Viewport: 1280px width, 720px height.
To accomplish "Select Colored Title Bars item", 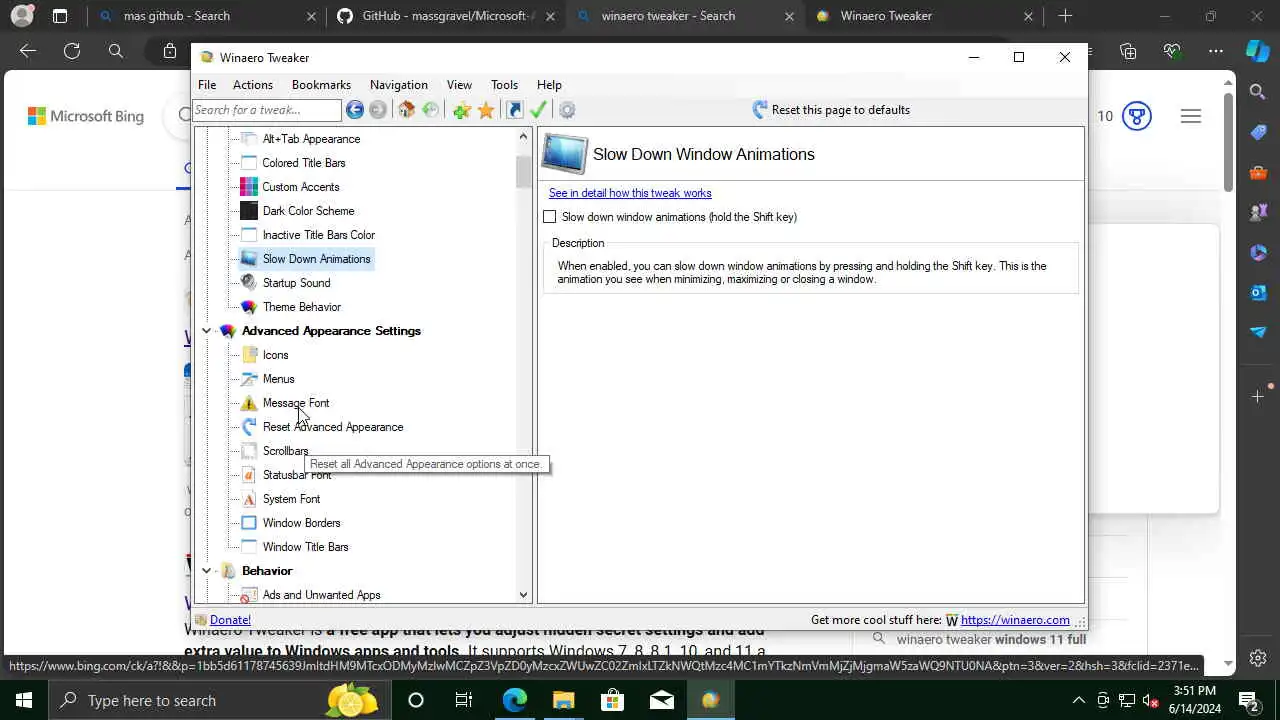I will (304, 163).
